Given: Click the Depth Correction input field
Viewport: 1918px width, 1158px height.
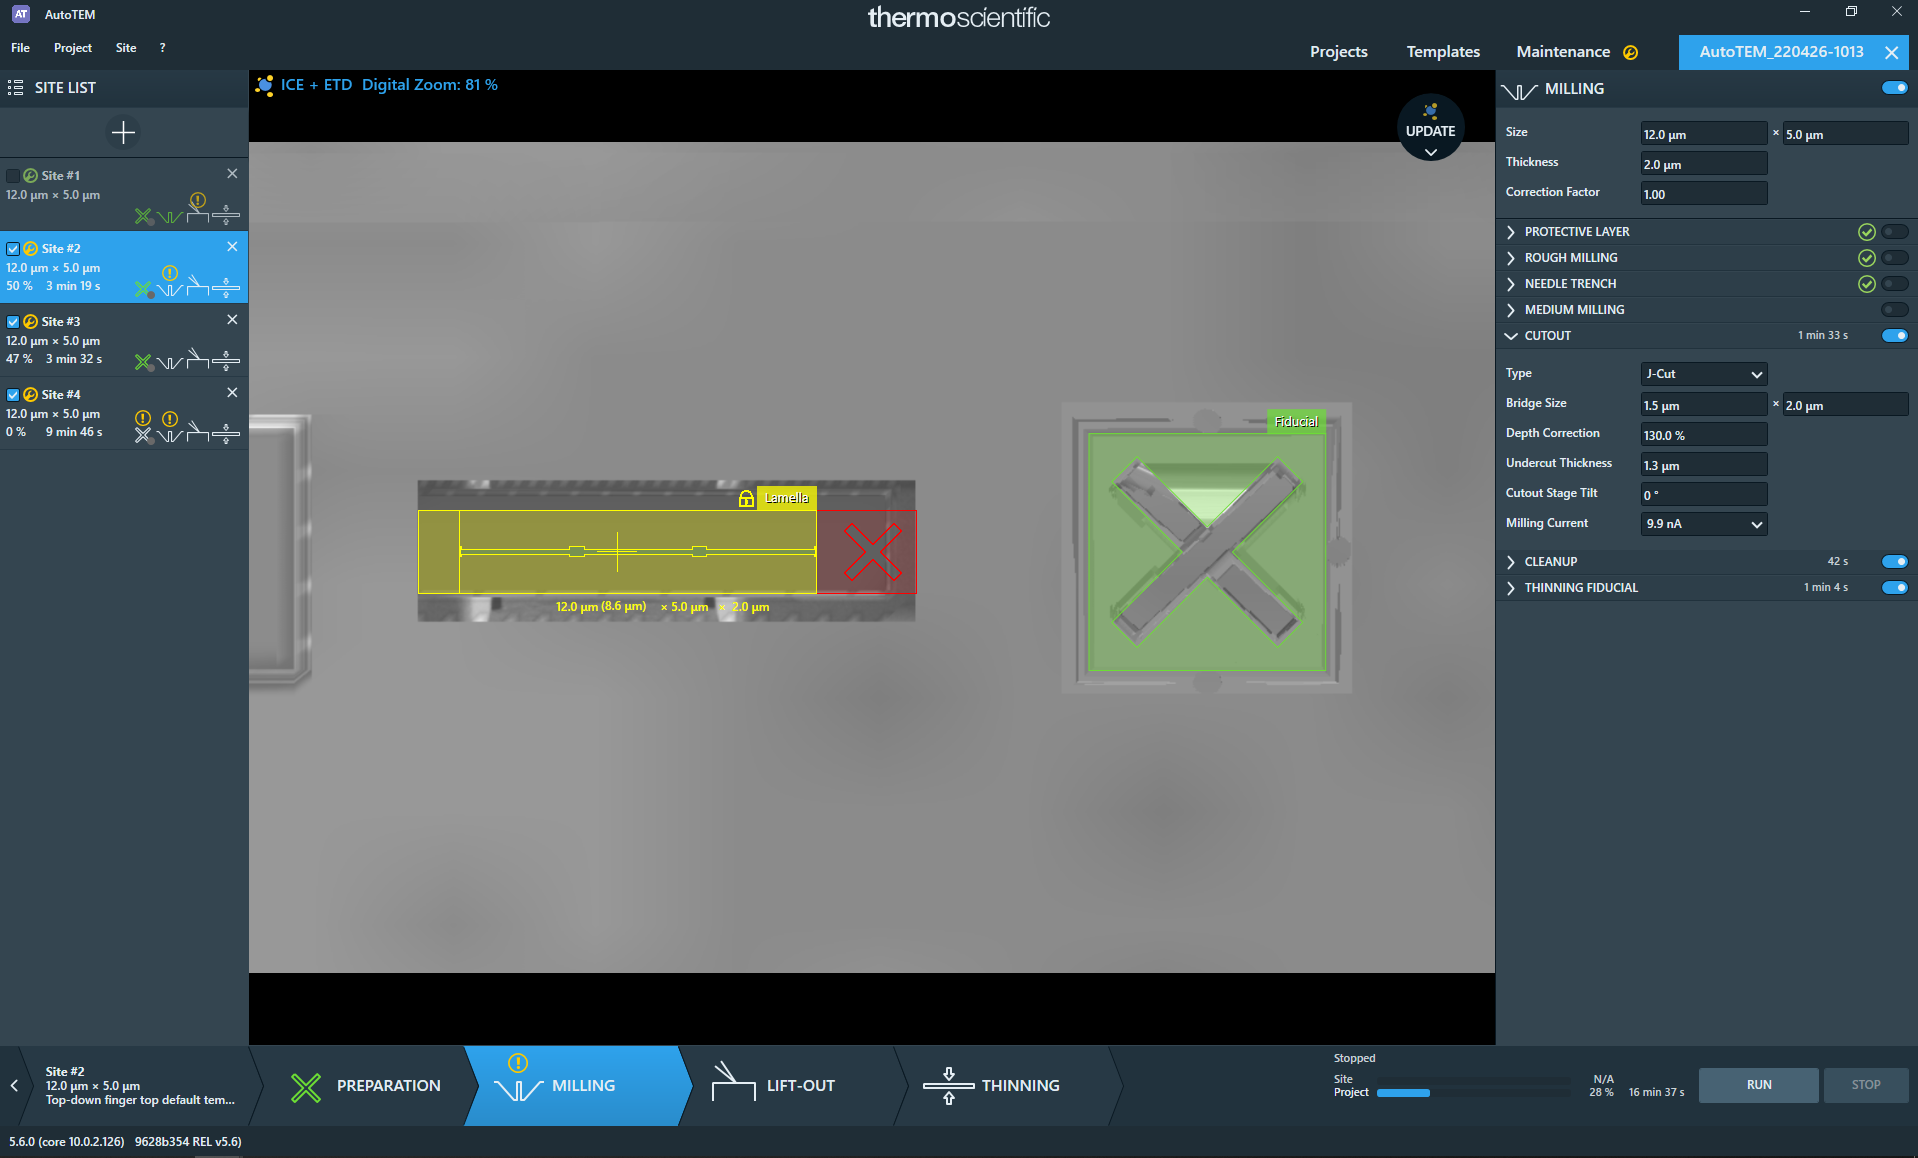Looking at the screenshot, I should pos(1703,435).
